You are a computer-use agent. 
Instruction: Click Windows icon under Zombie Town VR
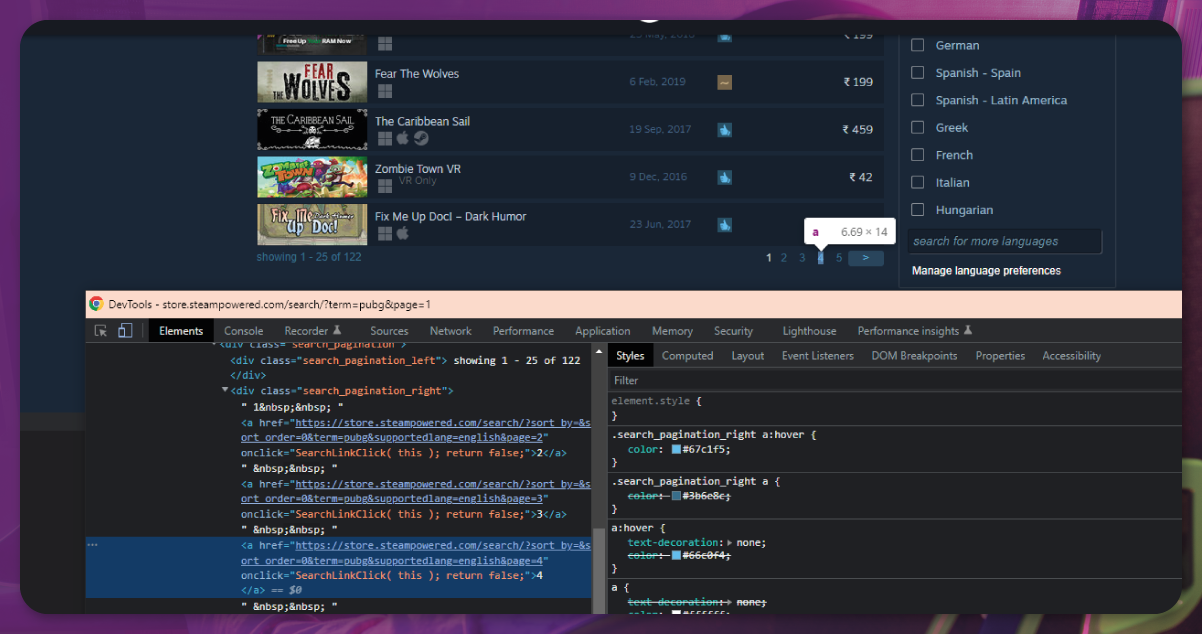tap(384, 186)
